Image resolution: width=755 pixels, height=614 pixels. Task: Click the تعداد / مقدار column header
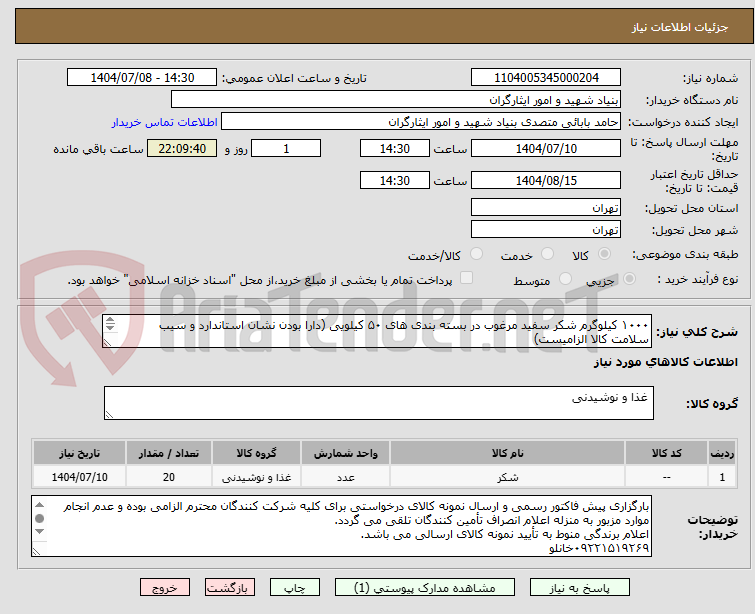169,453
